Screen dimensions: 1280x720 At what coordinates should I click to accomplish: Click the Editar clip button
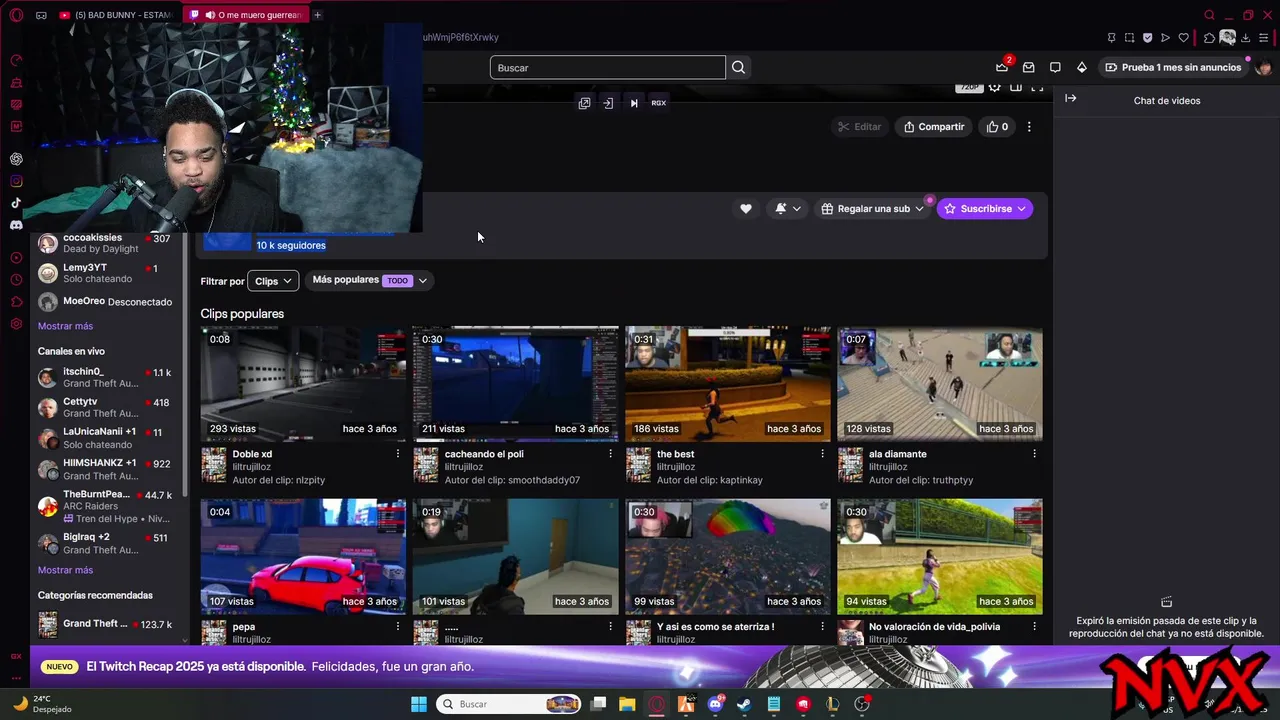click(x=860, y=127)
